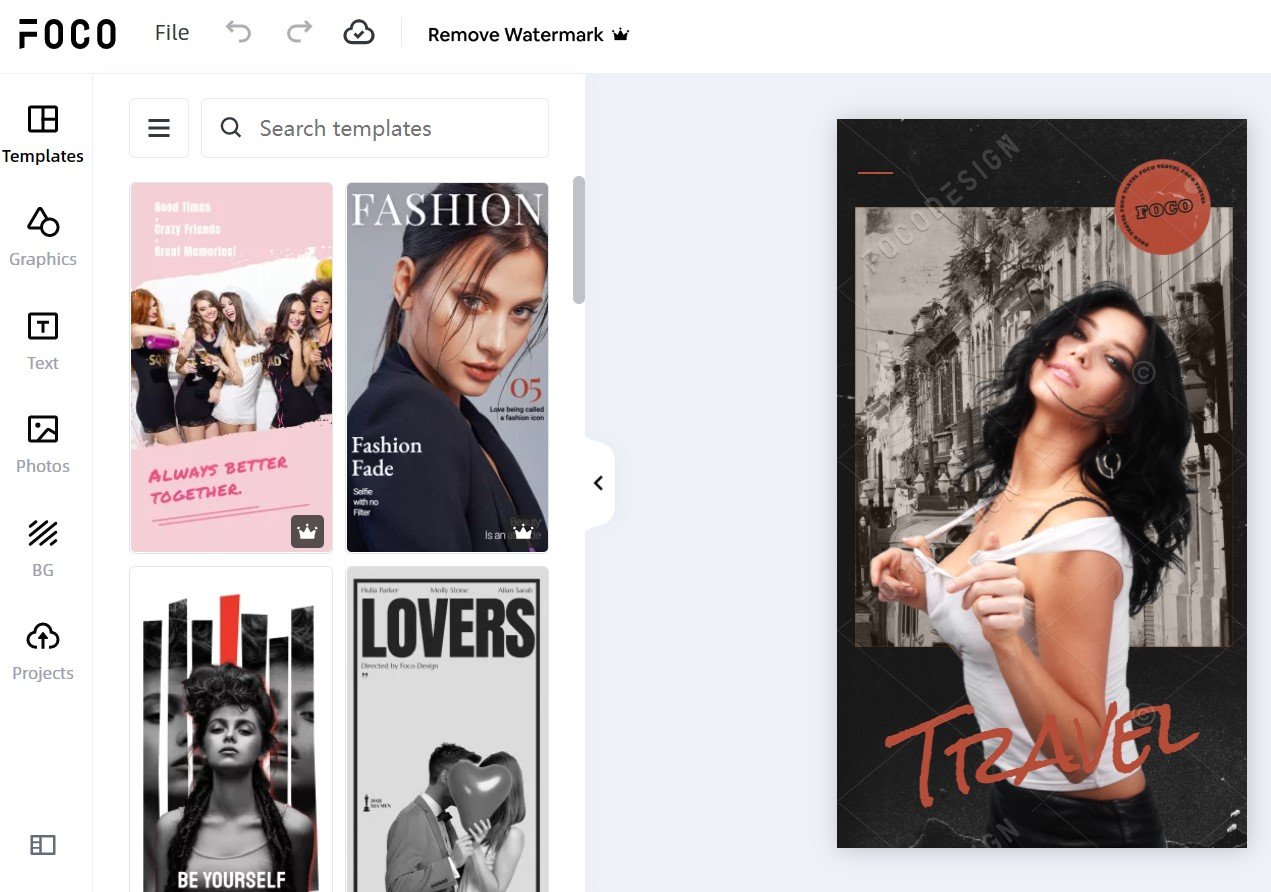Select the Always Better Together template
The width and height of the screenshot is (1271, 892).
[x=231, y=367]
